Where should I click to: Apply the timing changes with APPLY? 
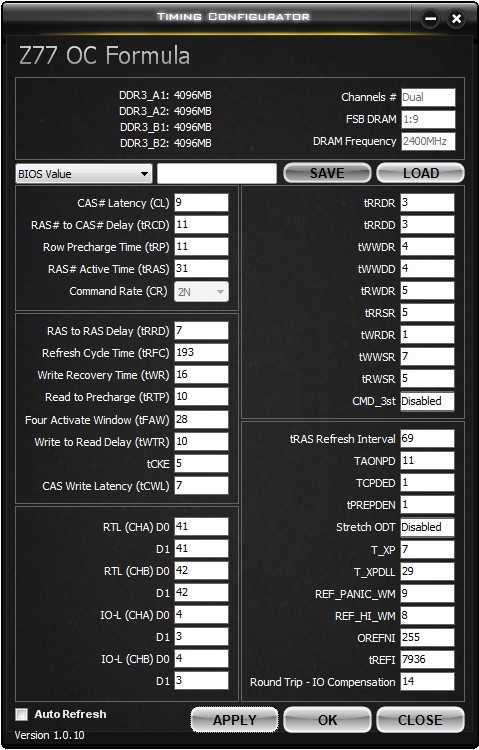coord(234,720)
